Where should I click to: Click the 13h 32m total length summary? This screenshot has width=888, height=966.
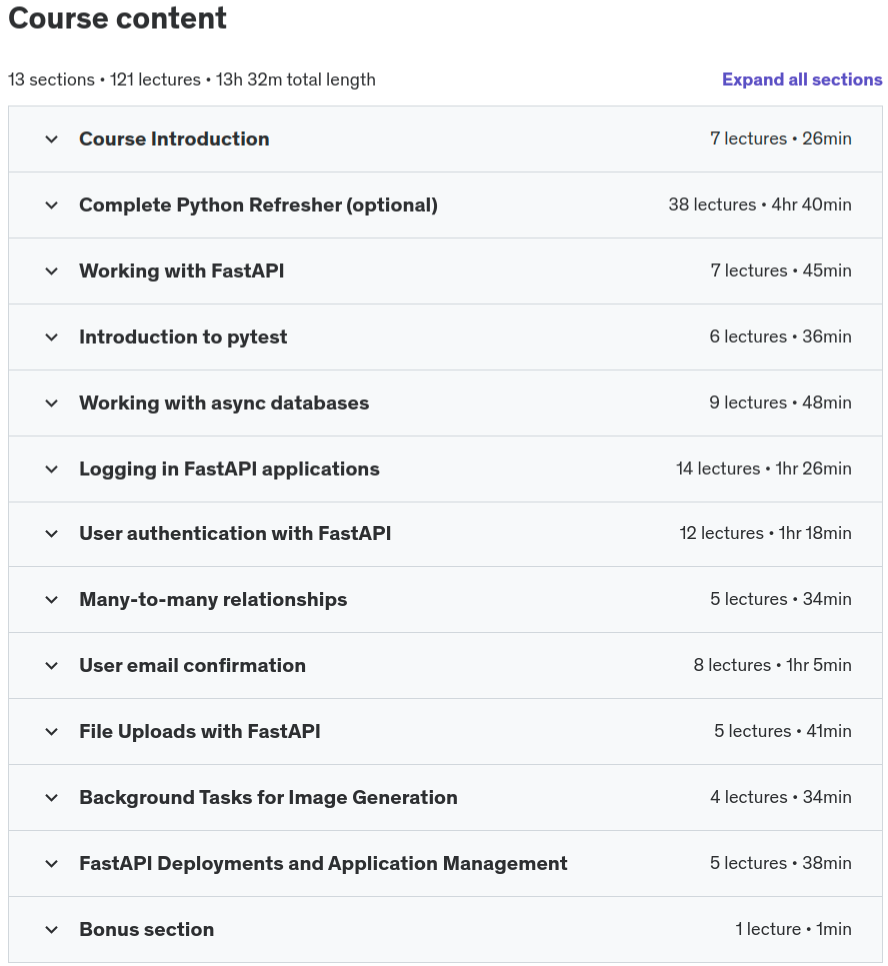point(296,79)
